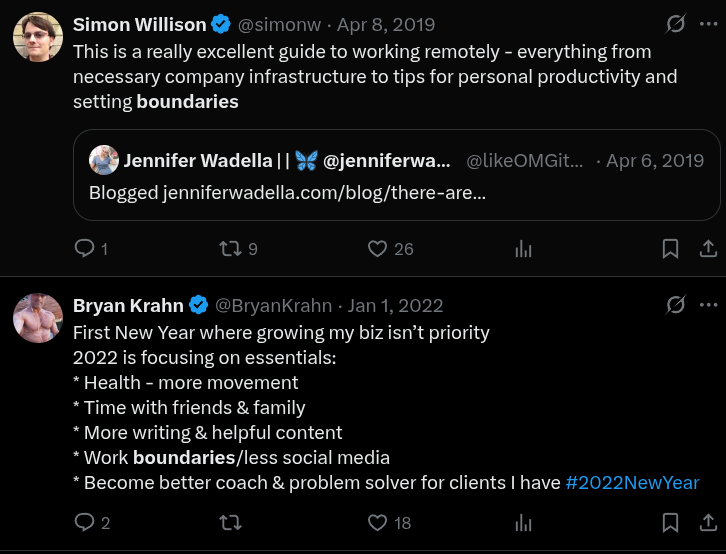This screenshot has width=726, height=554.
Task: View analytics for Simon Willison's tweet
Action: [523, 249]
